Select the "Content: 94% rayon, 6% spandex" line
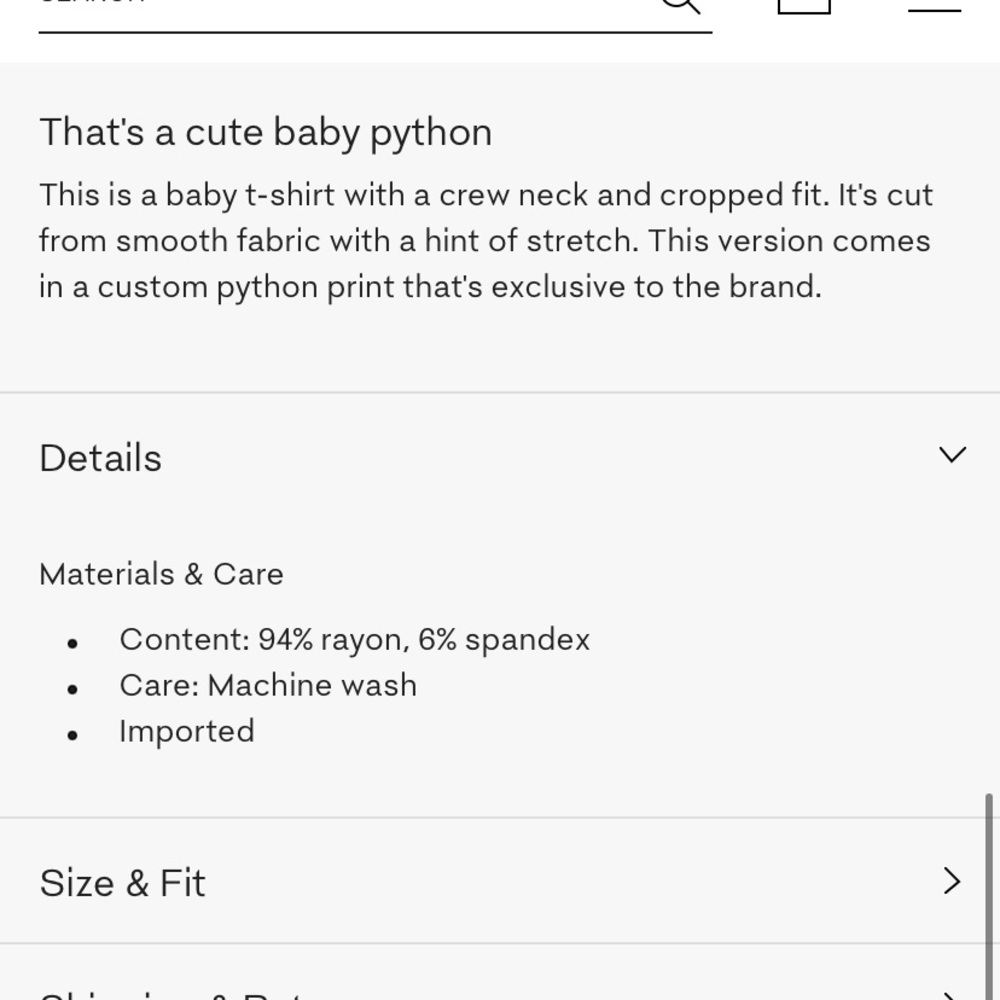This screenshot has width=1000, height=1000. point(354,639)
